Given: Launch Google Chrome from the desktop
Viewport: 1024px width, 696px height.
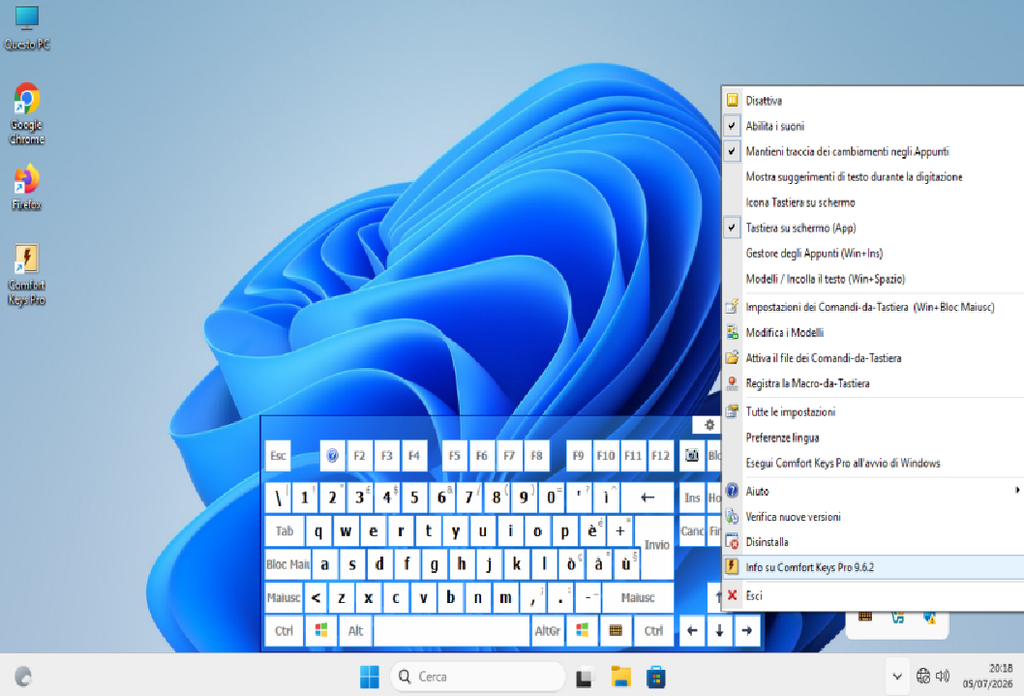Looking at the screenshot, I should 27,114.
